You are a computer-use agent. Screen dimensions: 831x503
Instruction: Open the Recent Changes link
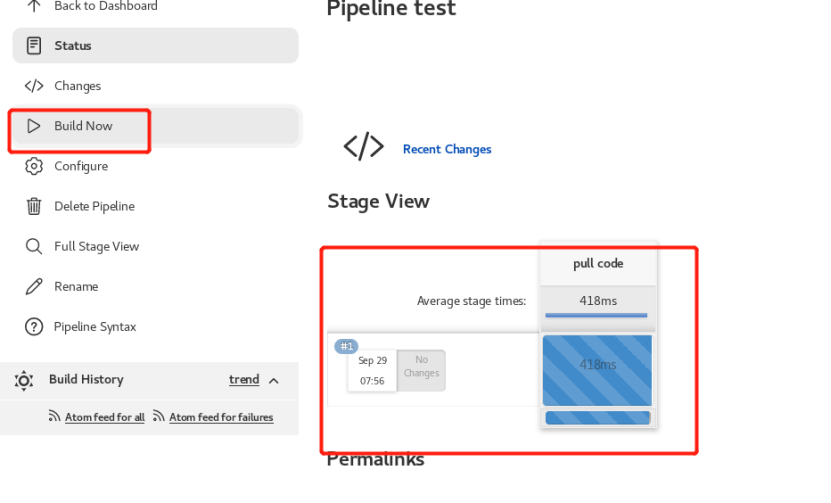coord(447,149)
